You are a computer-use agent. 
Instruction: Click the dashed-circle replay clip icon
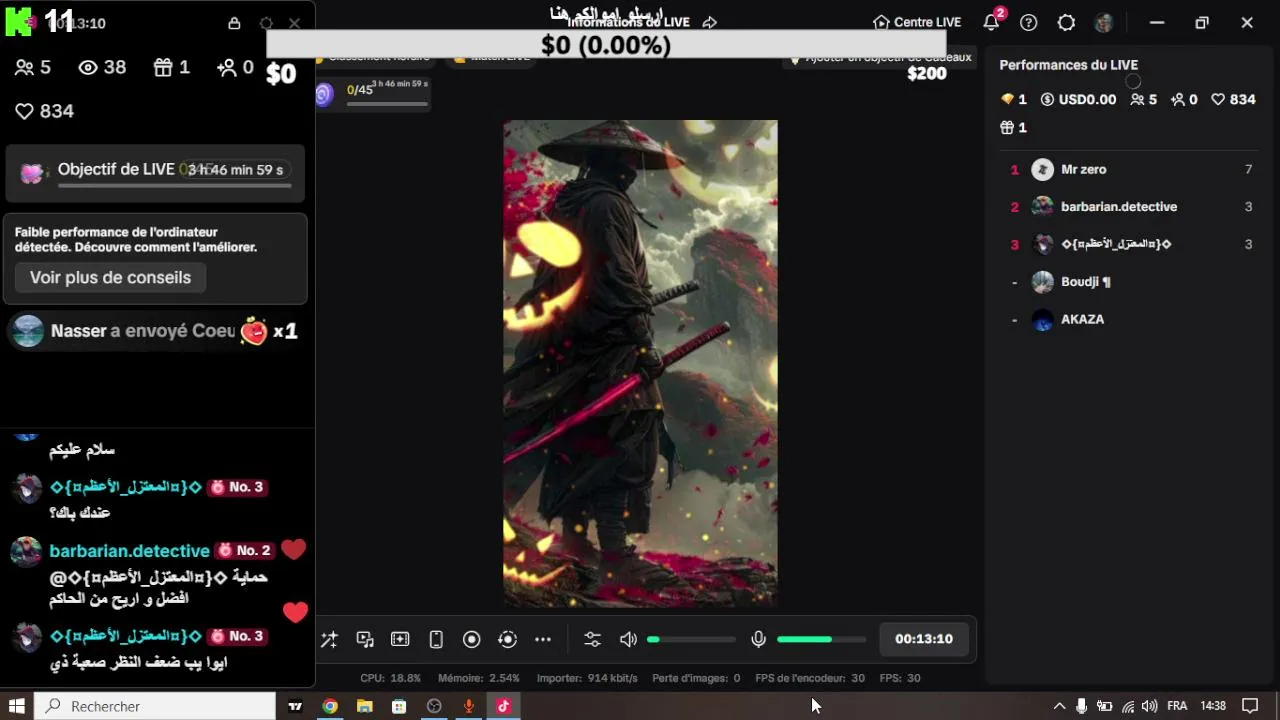pos(507,639)
